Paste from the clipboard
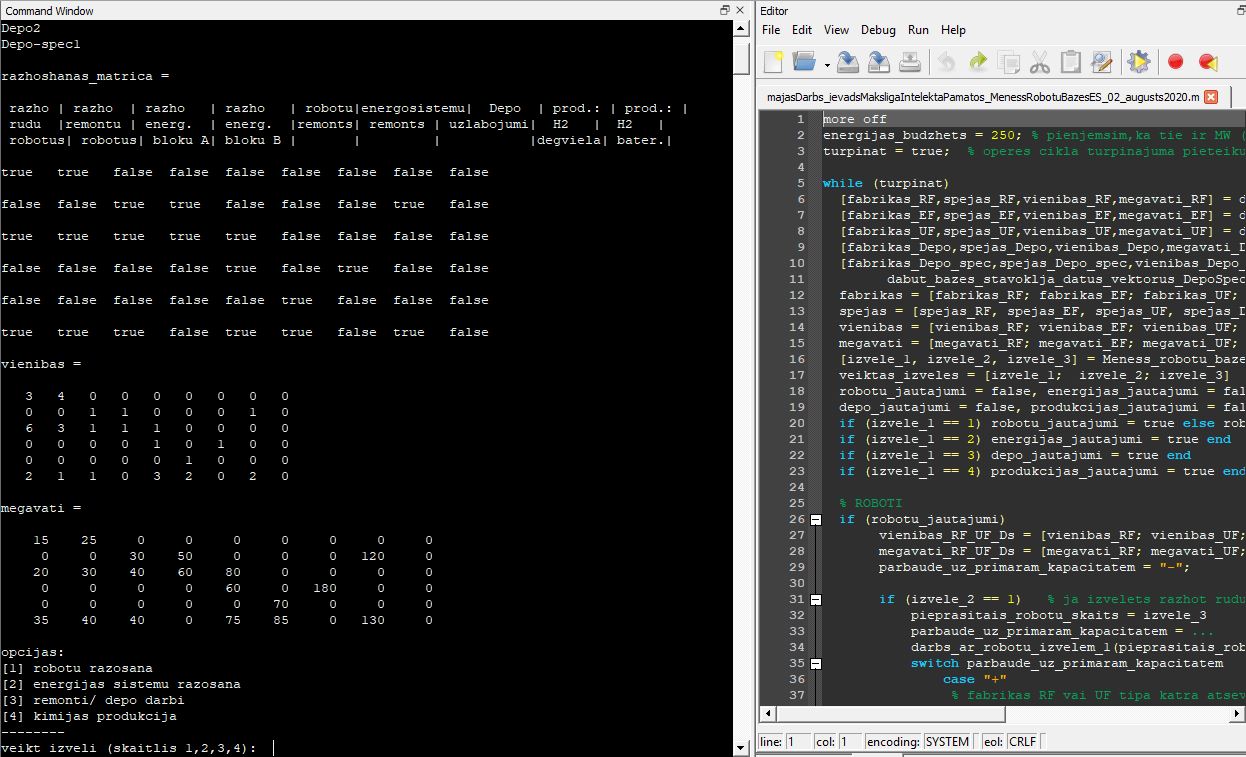1246x757 pixels. click(1070, 61)
